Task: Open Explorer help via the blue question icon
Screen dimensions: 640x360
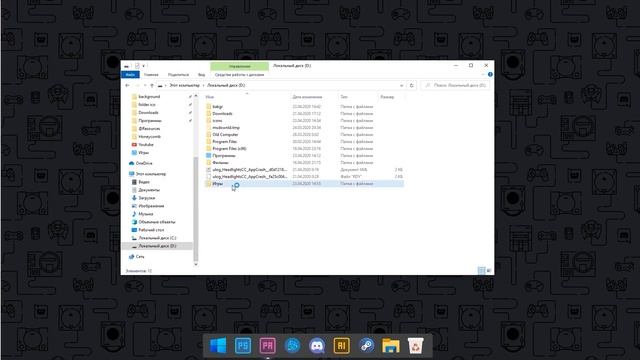Action: [x=490, y=75]
